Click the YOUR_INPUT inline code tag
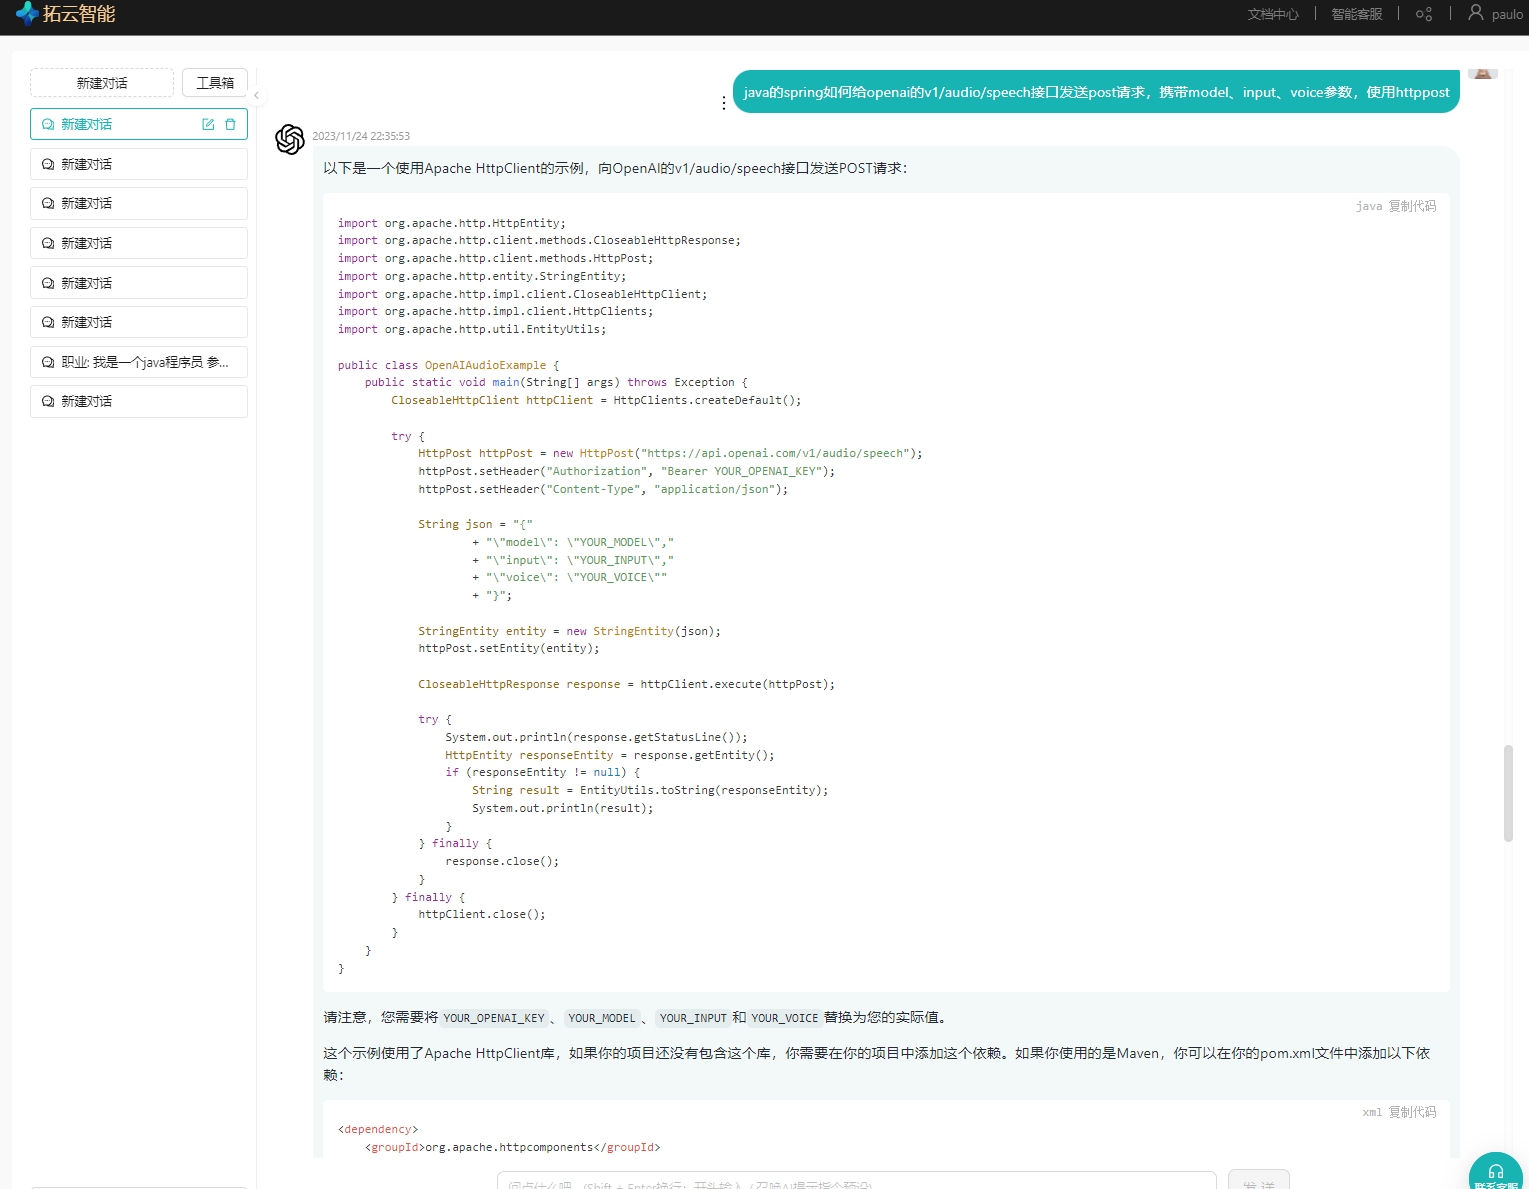 [693, 1018]
